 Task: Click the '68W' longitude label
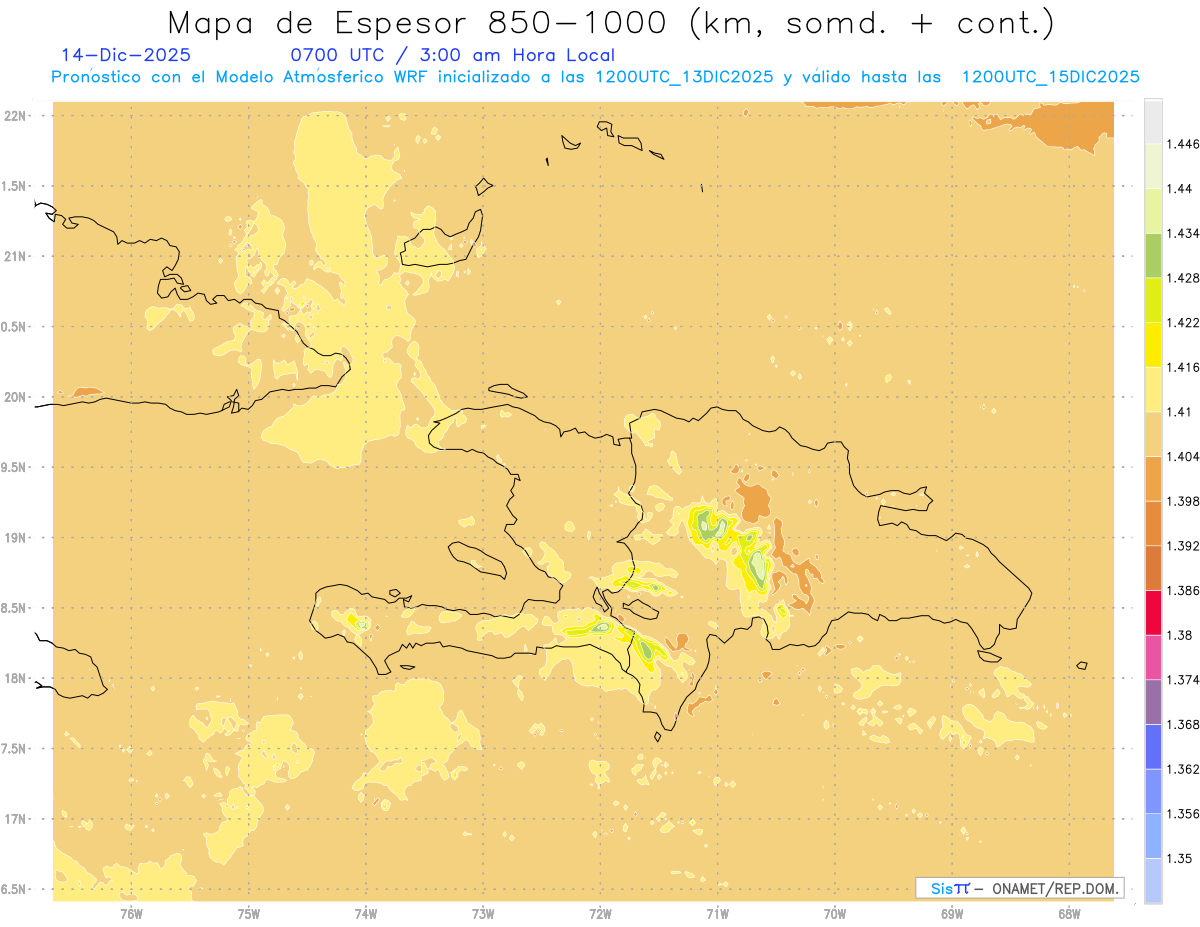pyautogui.click(x=1069, y=913)
